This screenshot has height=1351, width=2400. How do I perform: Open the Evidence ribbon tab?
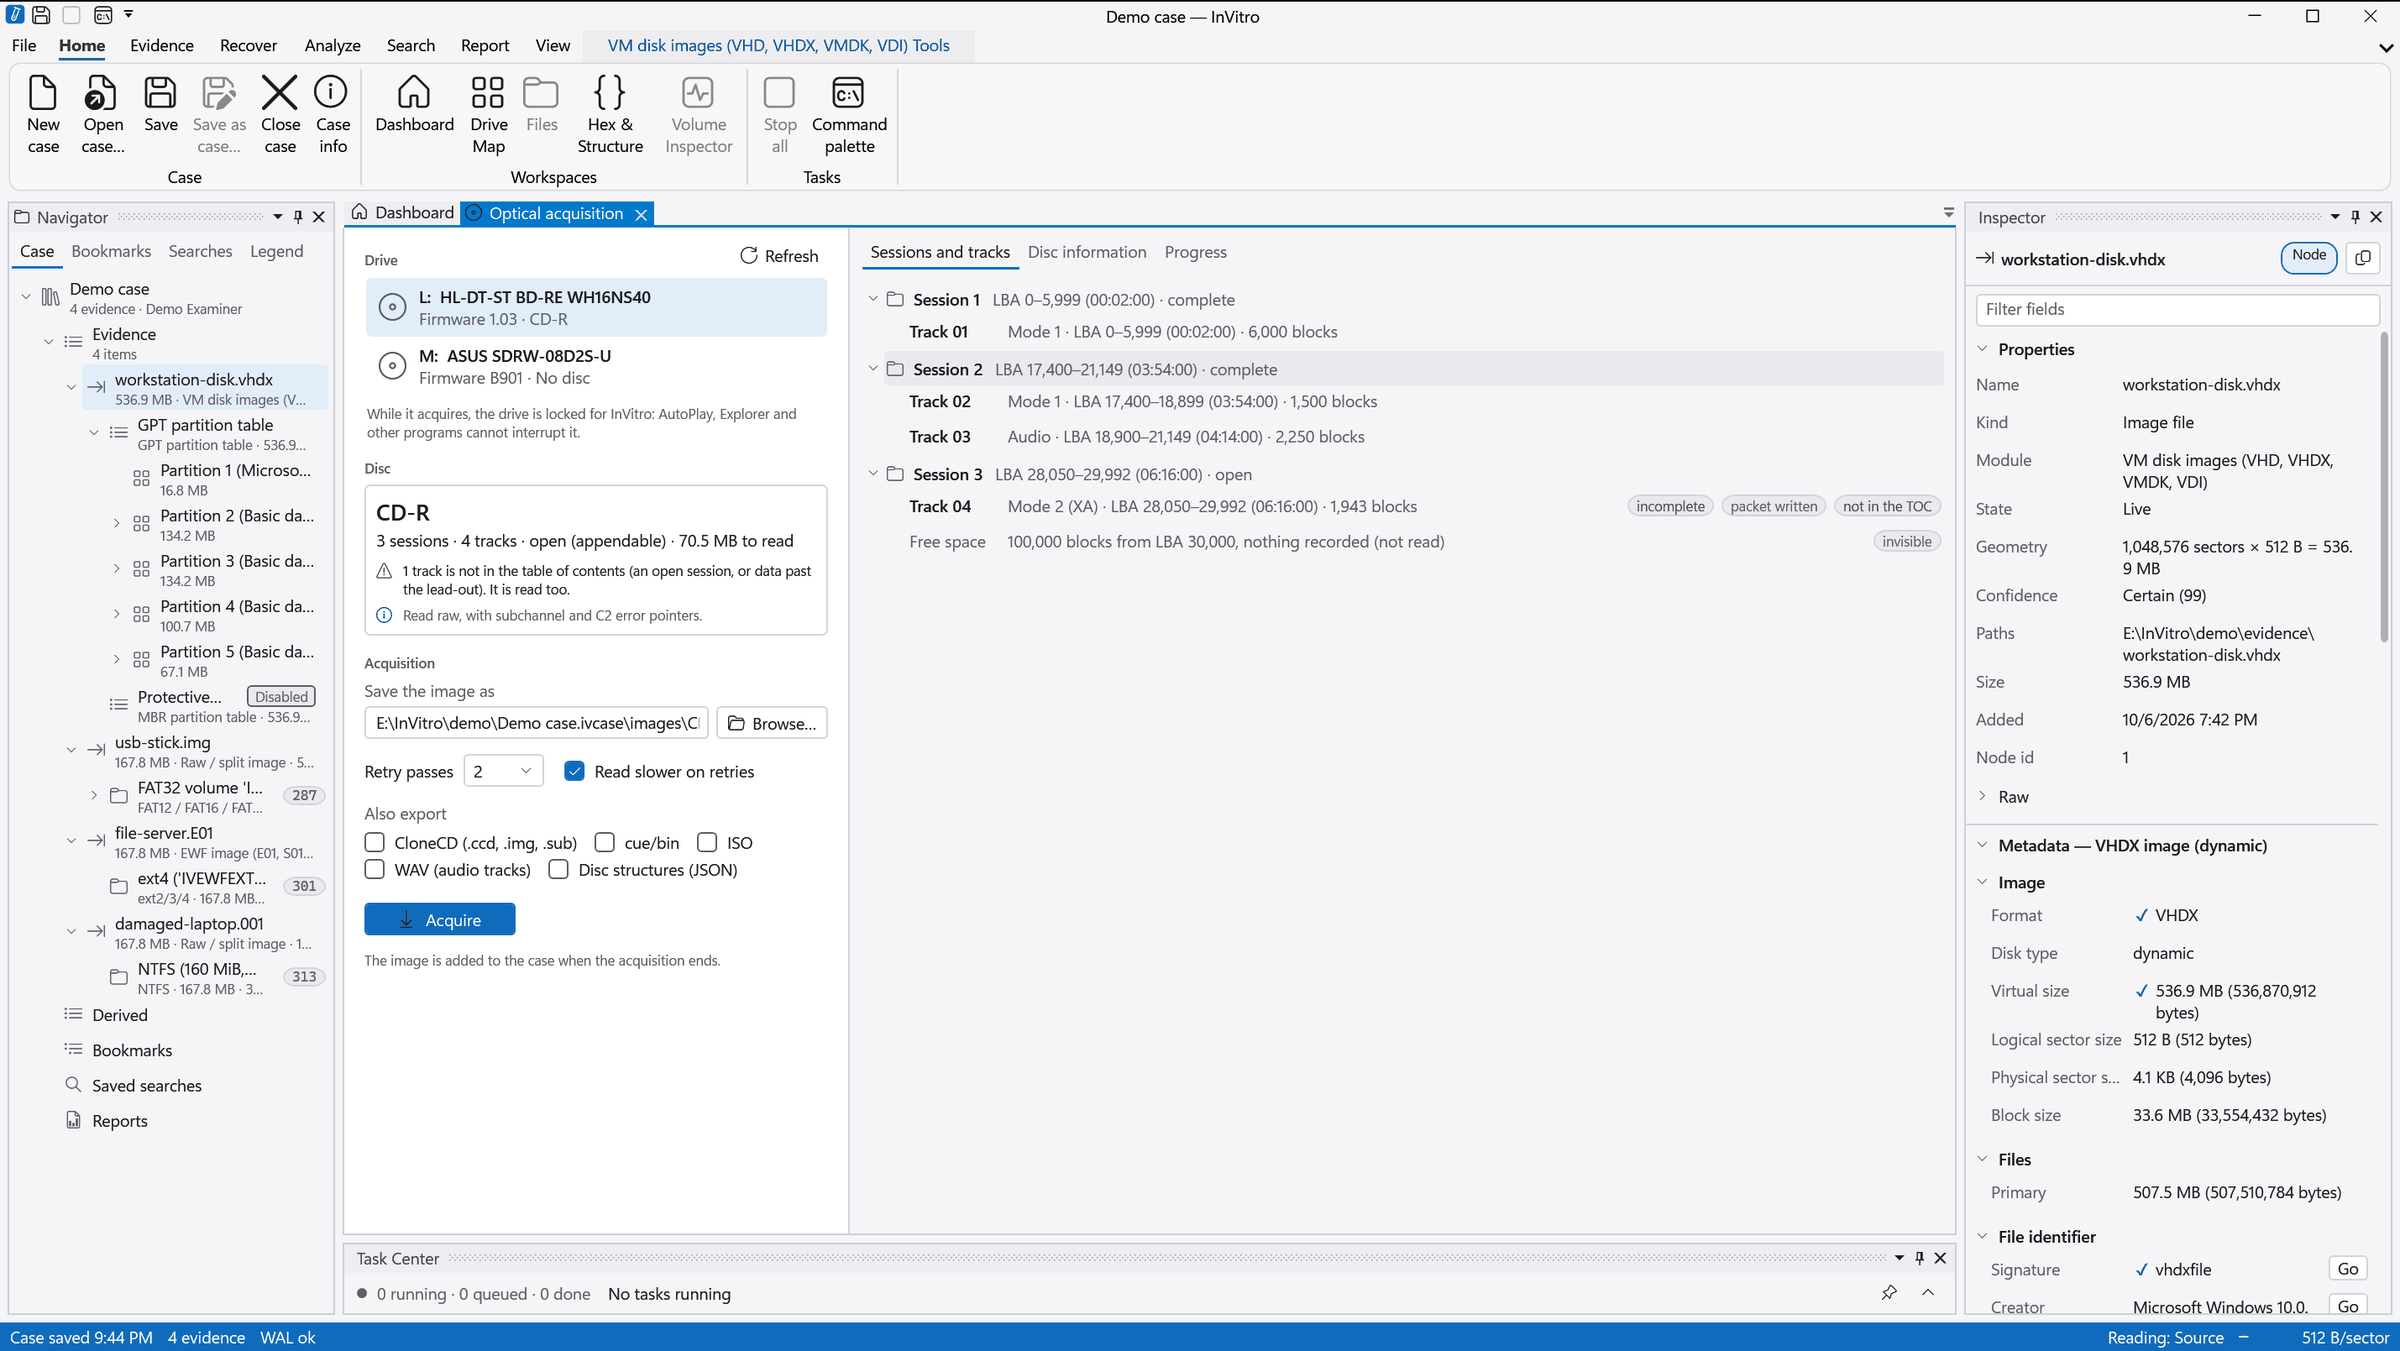pos(161,45)
